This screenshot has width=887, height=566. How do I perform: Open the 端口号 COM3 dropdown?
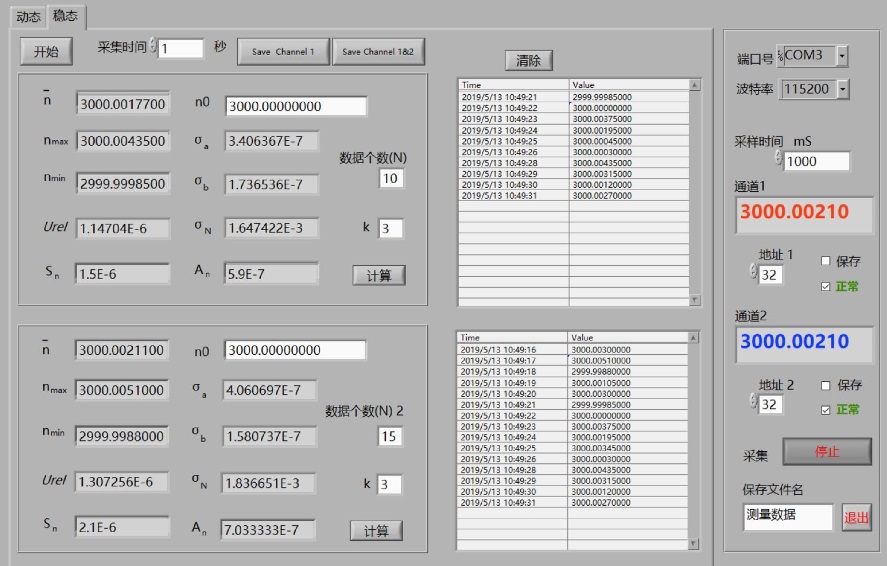click(x=842, y=56)
